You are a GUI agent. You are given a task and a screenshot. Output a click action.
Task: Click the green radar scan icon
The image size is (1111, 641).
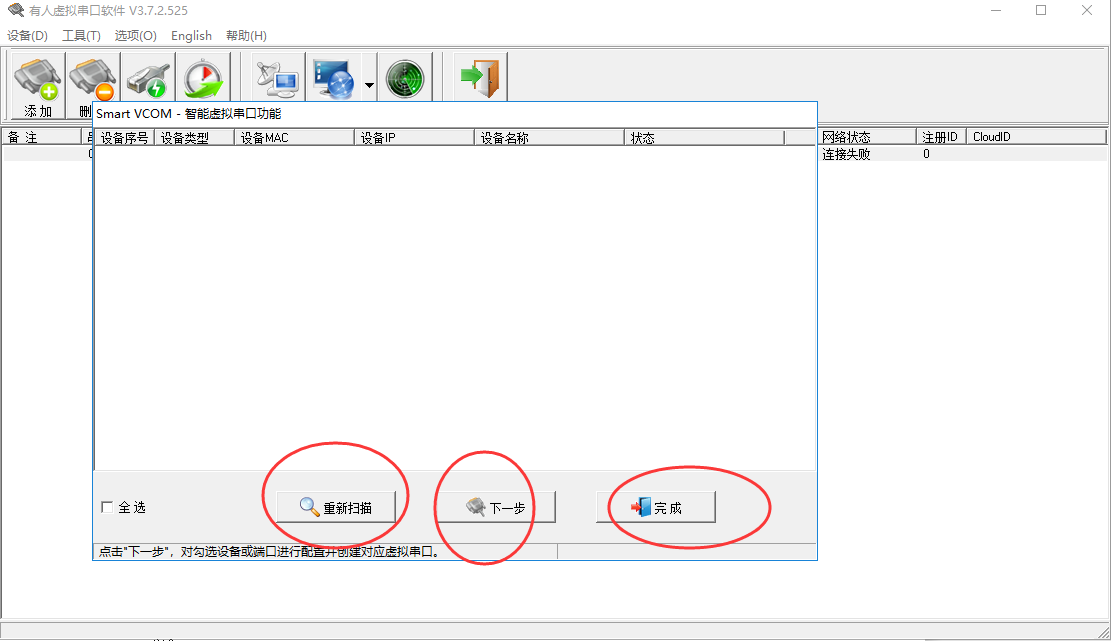404,78
